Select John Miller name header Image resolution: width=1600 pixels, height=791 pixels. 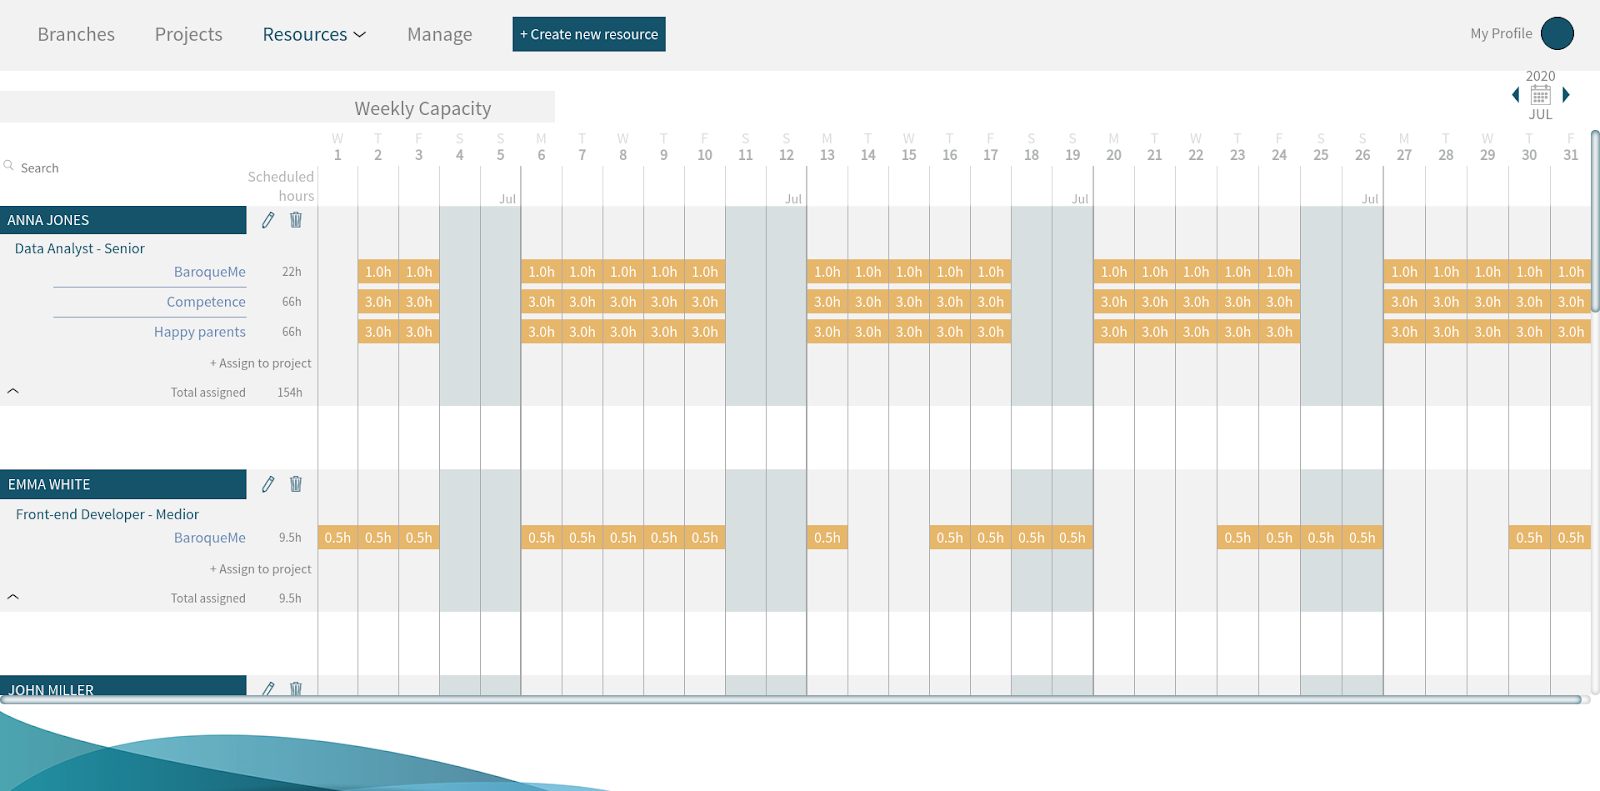pos(123,686)
